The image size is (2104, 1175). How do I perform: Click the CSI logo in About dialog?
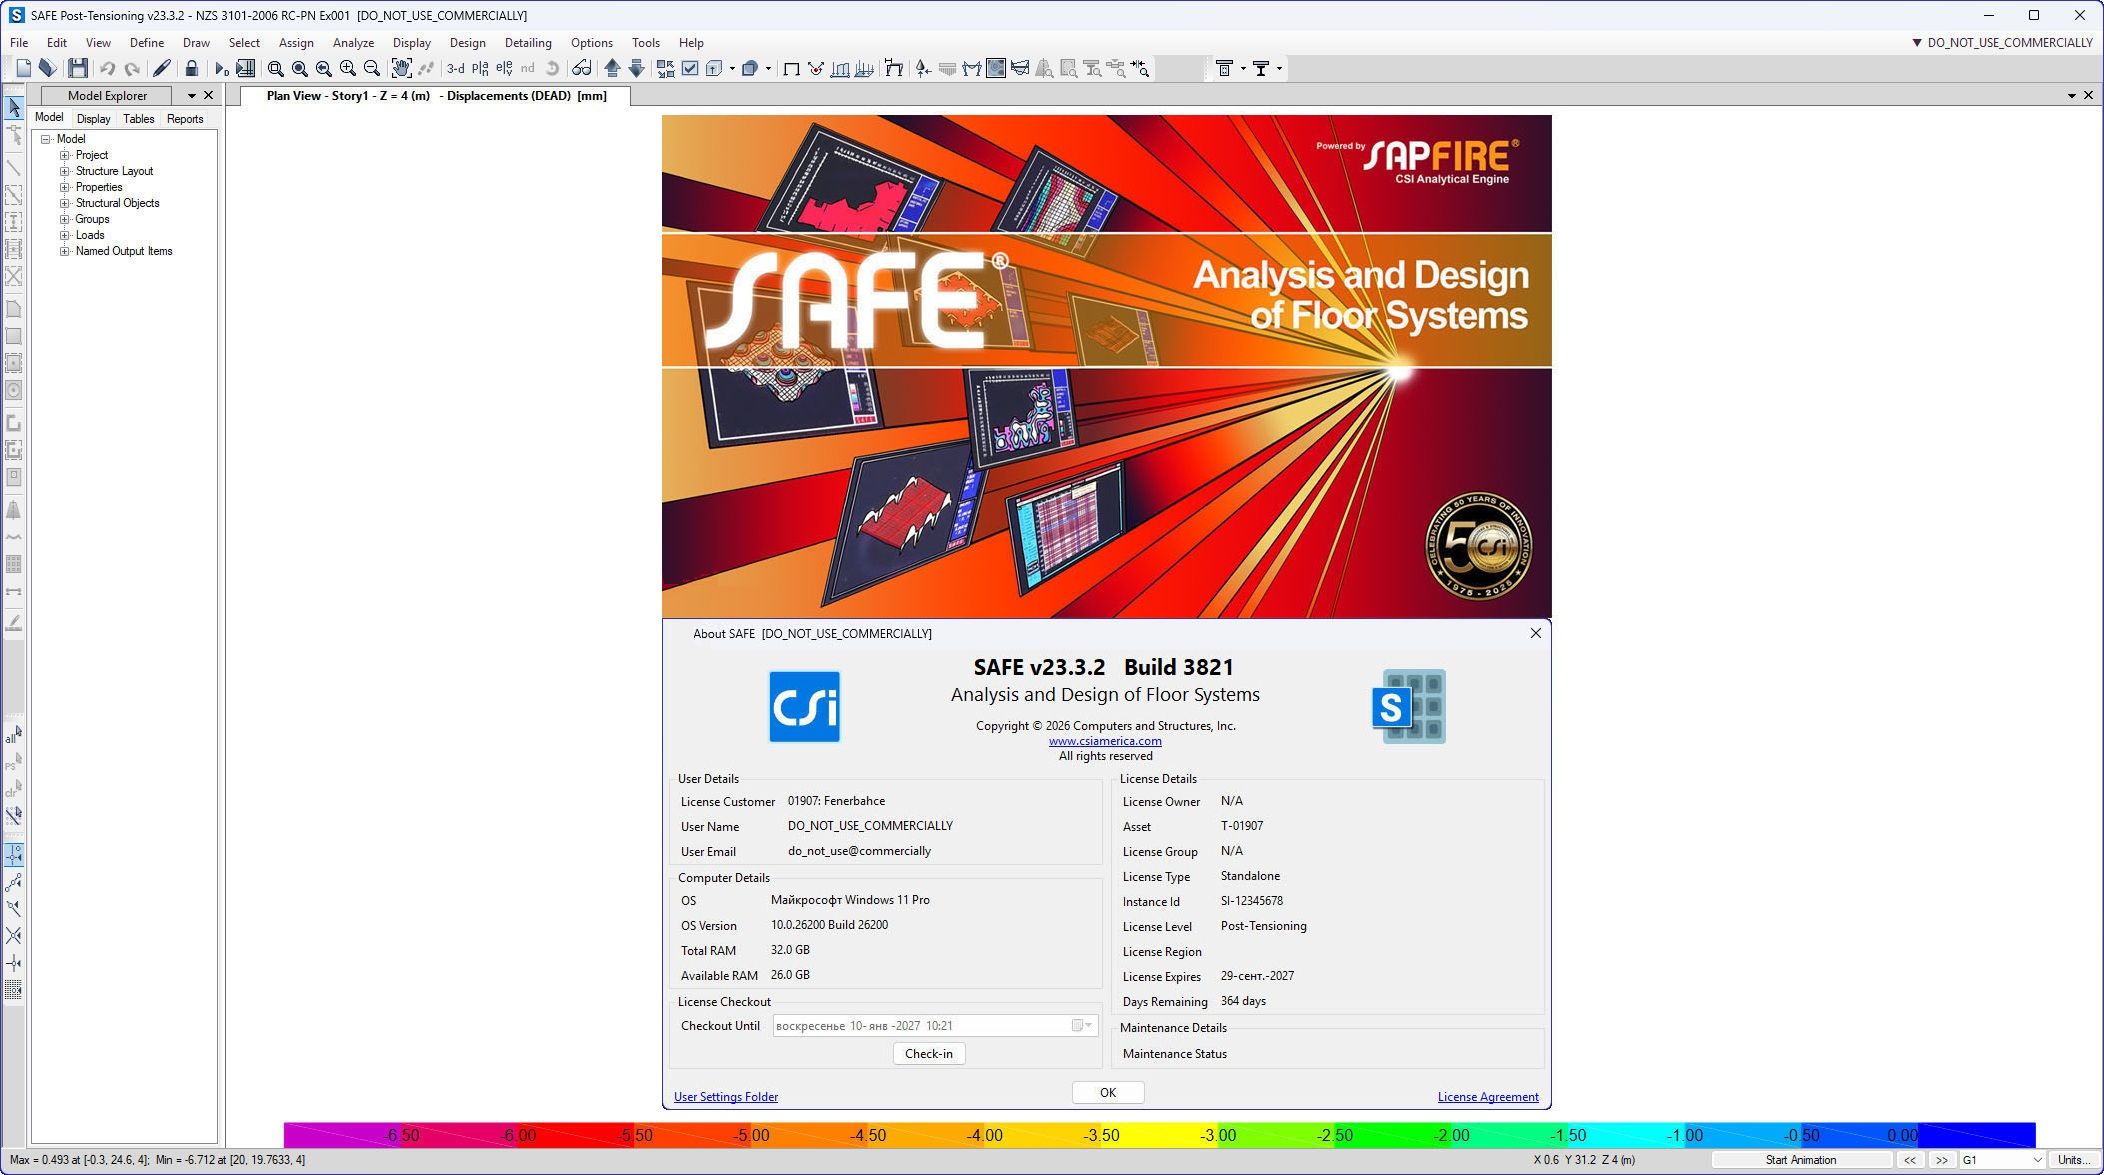tap(805, 706)
